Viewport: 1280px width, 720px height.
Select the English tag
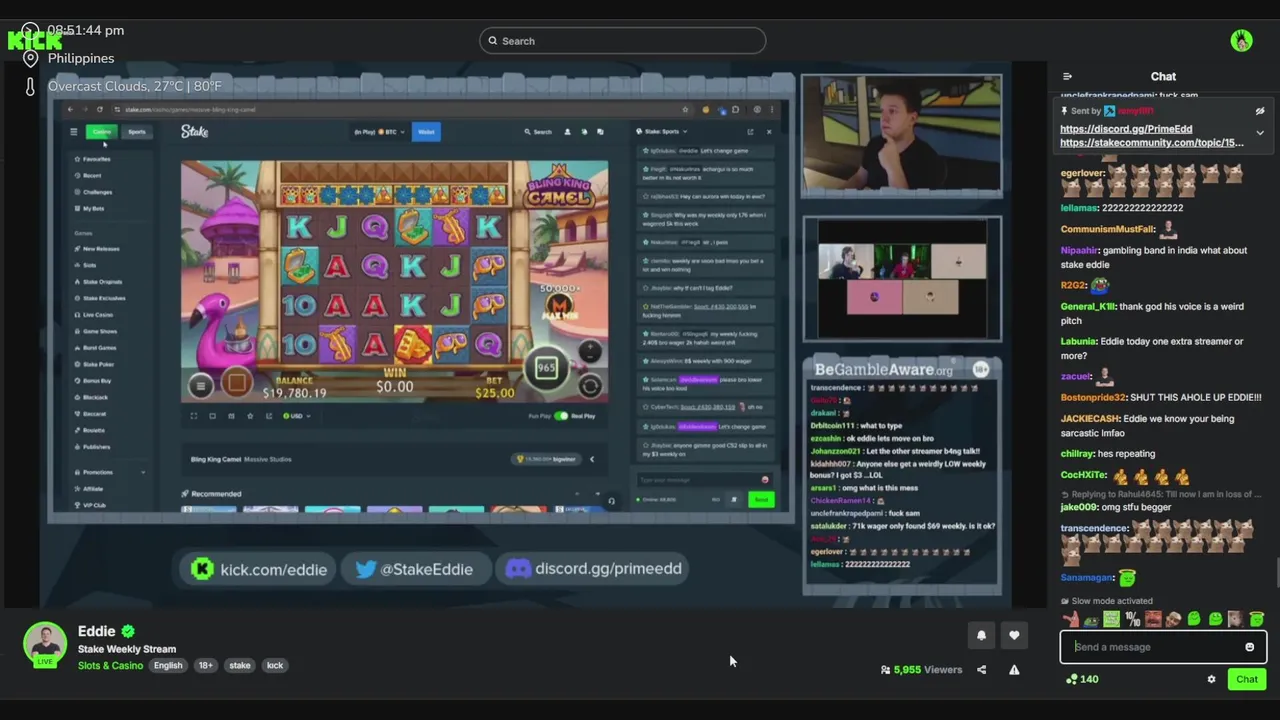coord(168,665)
